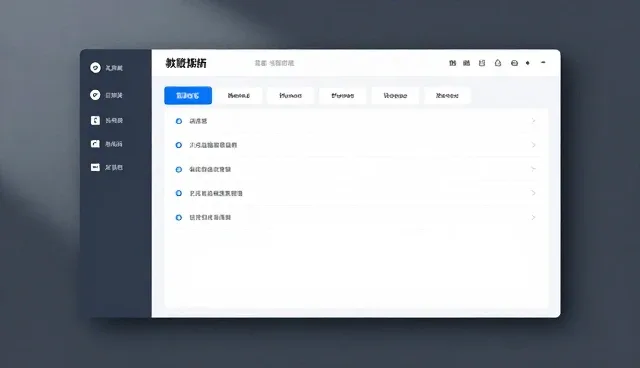This screenshot has width=640, height=368.
Task: Expand the fourth list row using its chevron
Action: pos(533,193)
